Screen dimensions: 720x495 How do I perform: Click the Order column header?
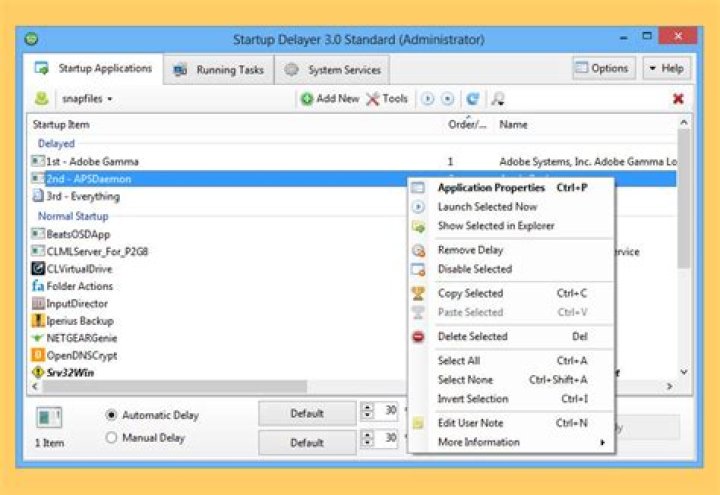coord(467,124)
